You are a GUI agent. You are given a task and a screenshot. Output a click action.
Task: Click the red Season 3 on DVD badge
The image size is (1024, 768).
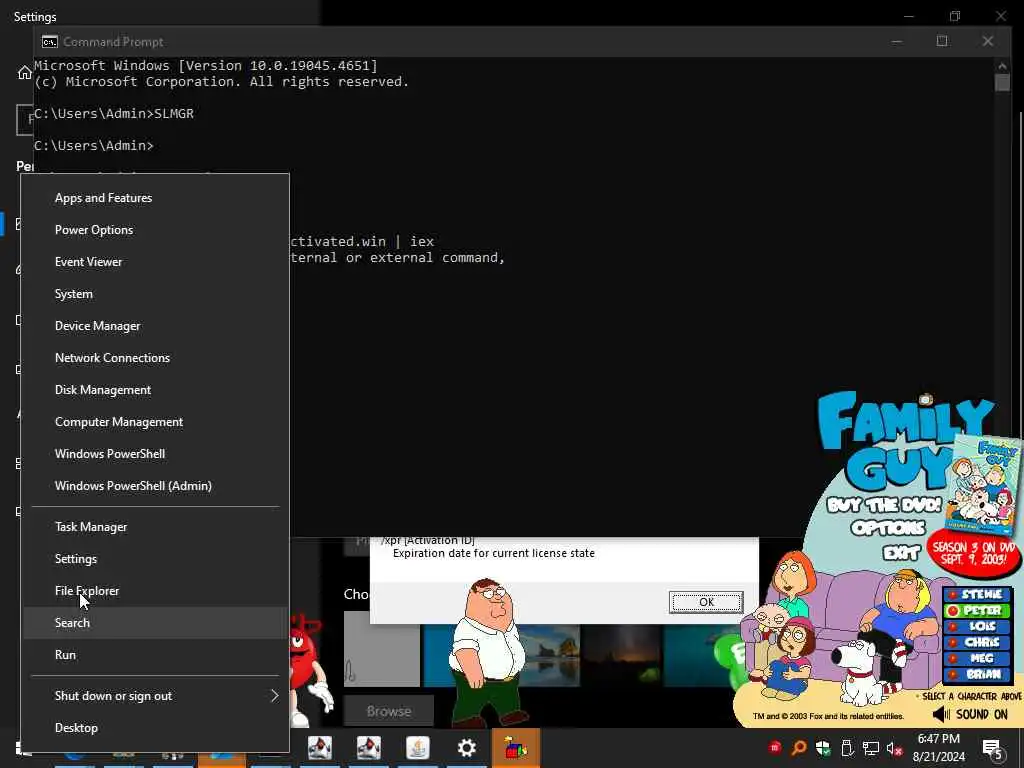tap(974, 553)
